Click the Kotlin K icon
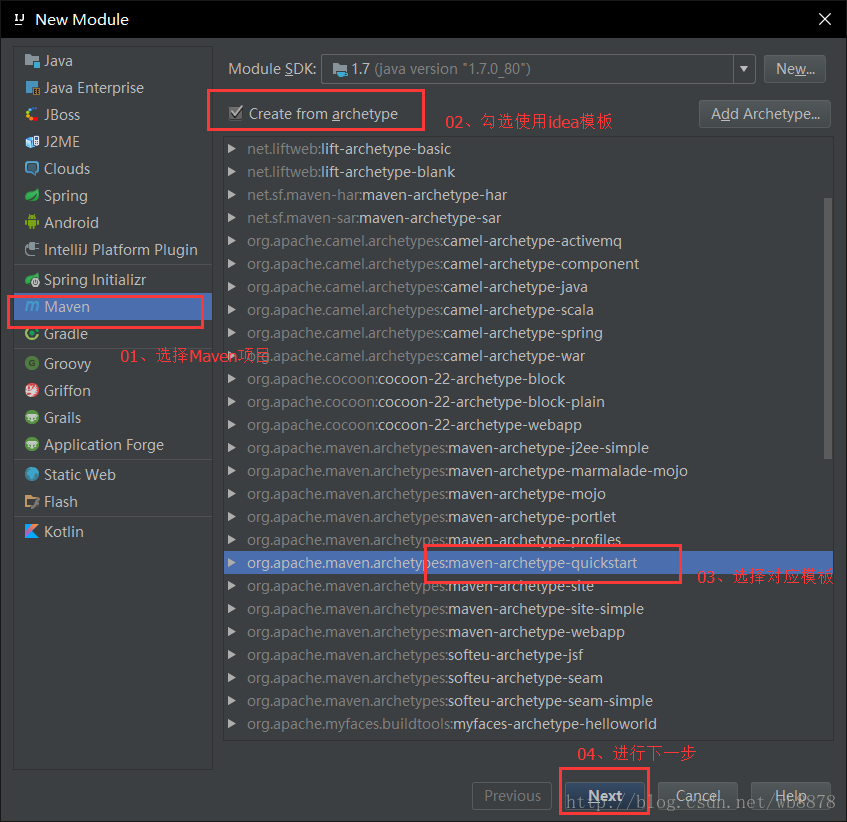The width and height of the screenshot is (847, 822). point(32,531)
